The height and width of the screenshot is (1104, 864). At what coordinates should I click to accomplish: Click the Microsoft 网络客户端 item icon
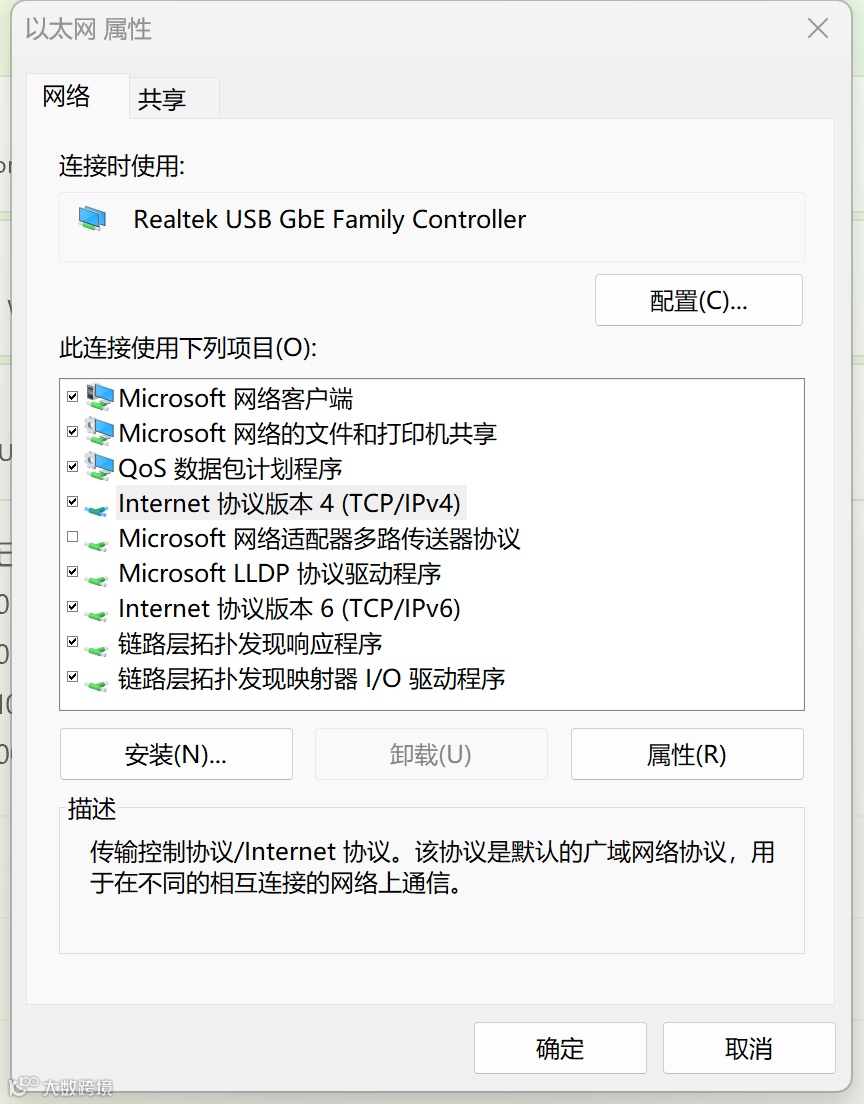coord(99,398)
